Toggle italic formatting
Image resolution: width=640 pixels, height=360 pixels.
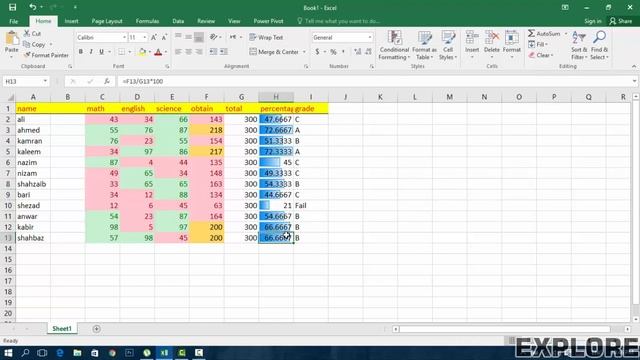click(91, 52)
